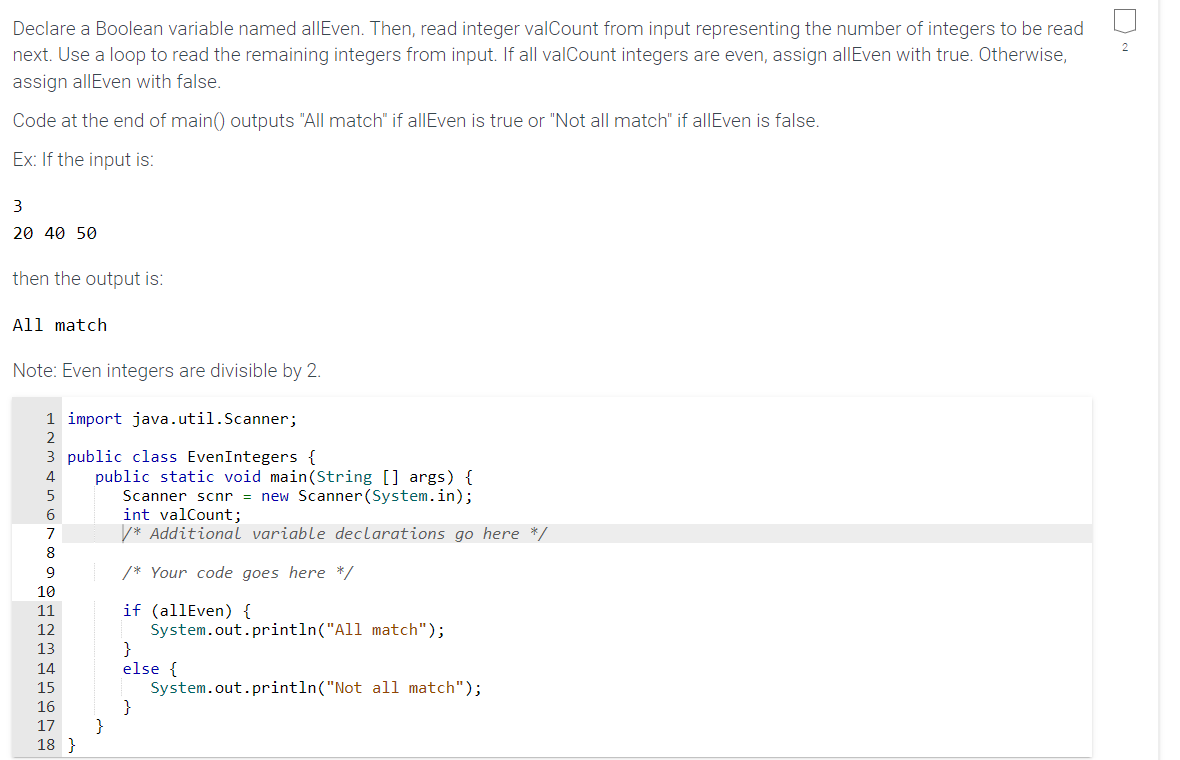Click the sample output text All match
This screenshot has width=1180, height=760.
[60, 324]
